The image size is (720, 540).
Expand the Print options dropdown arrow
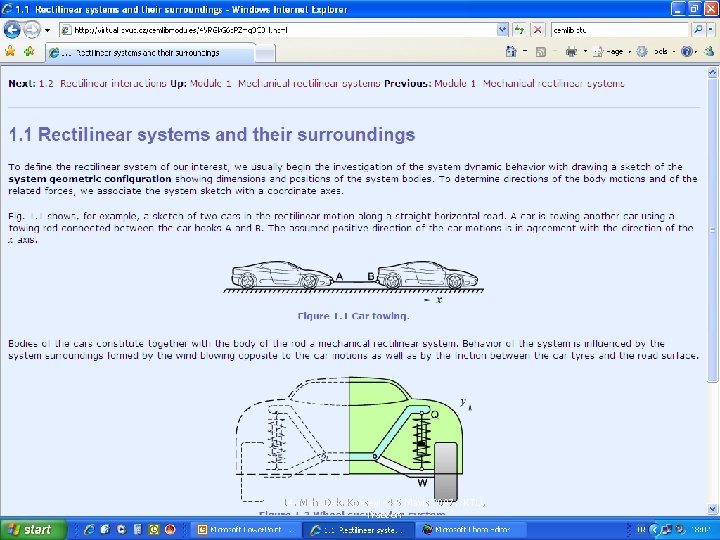[585, 51]
